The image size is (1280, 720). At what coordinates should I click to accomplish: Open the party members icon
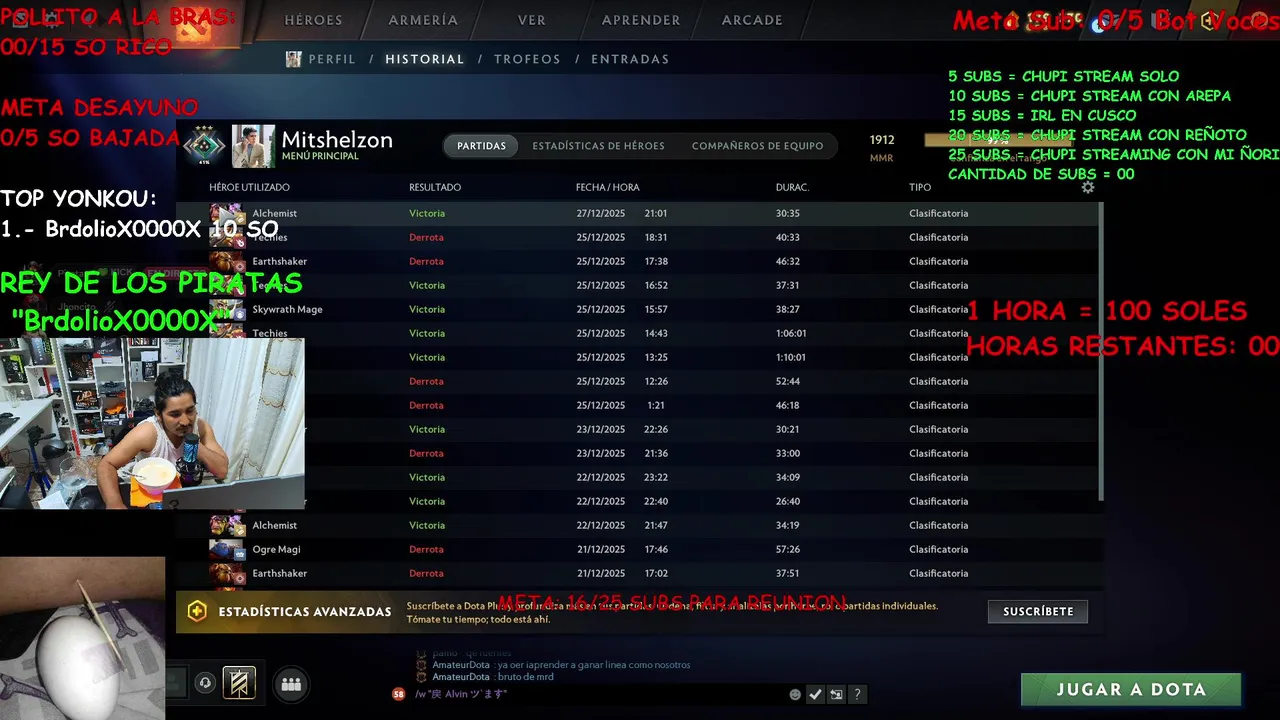click(291, 684)
